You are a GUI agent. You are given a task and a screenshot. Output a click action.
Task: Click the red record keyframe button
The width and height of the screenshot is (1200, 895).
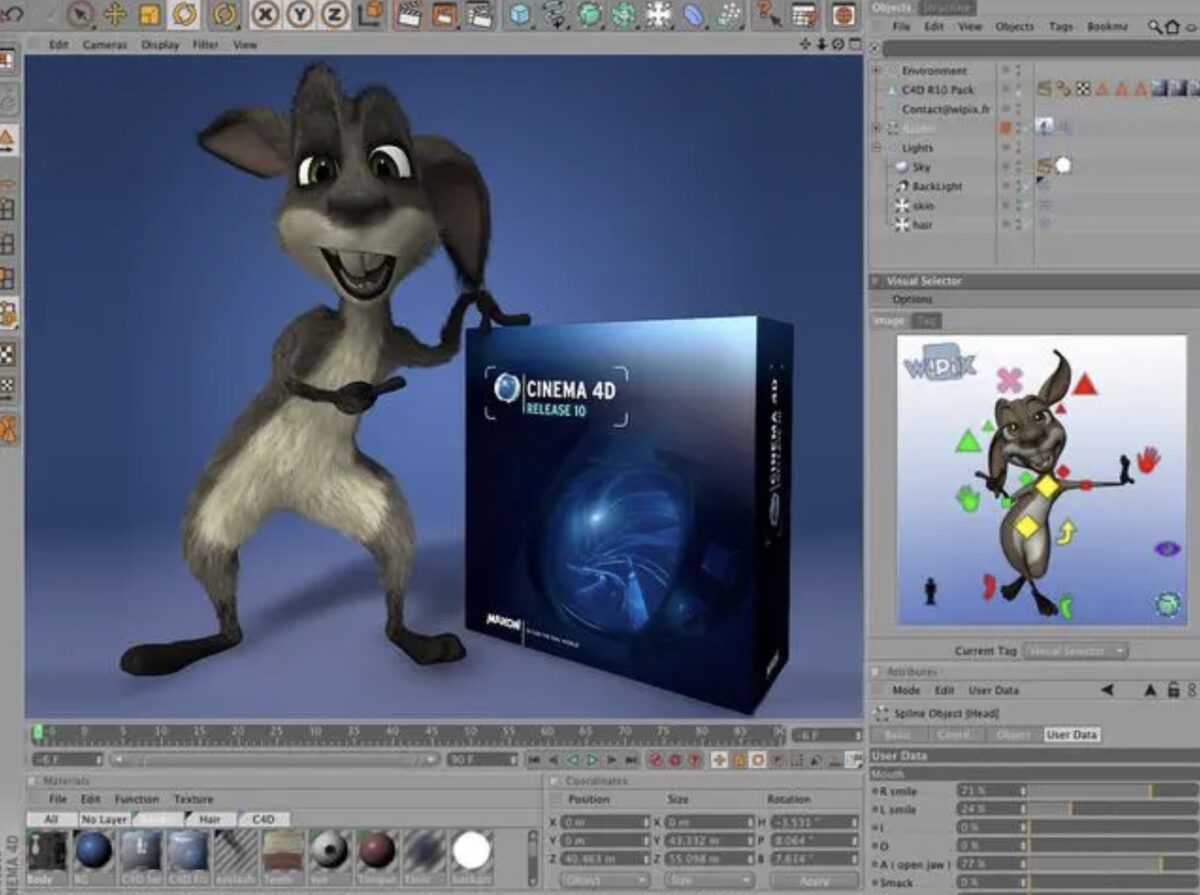655,760
